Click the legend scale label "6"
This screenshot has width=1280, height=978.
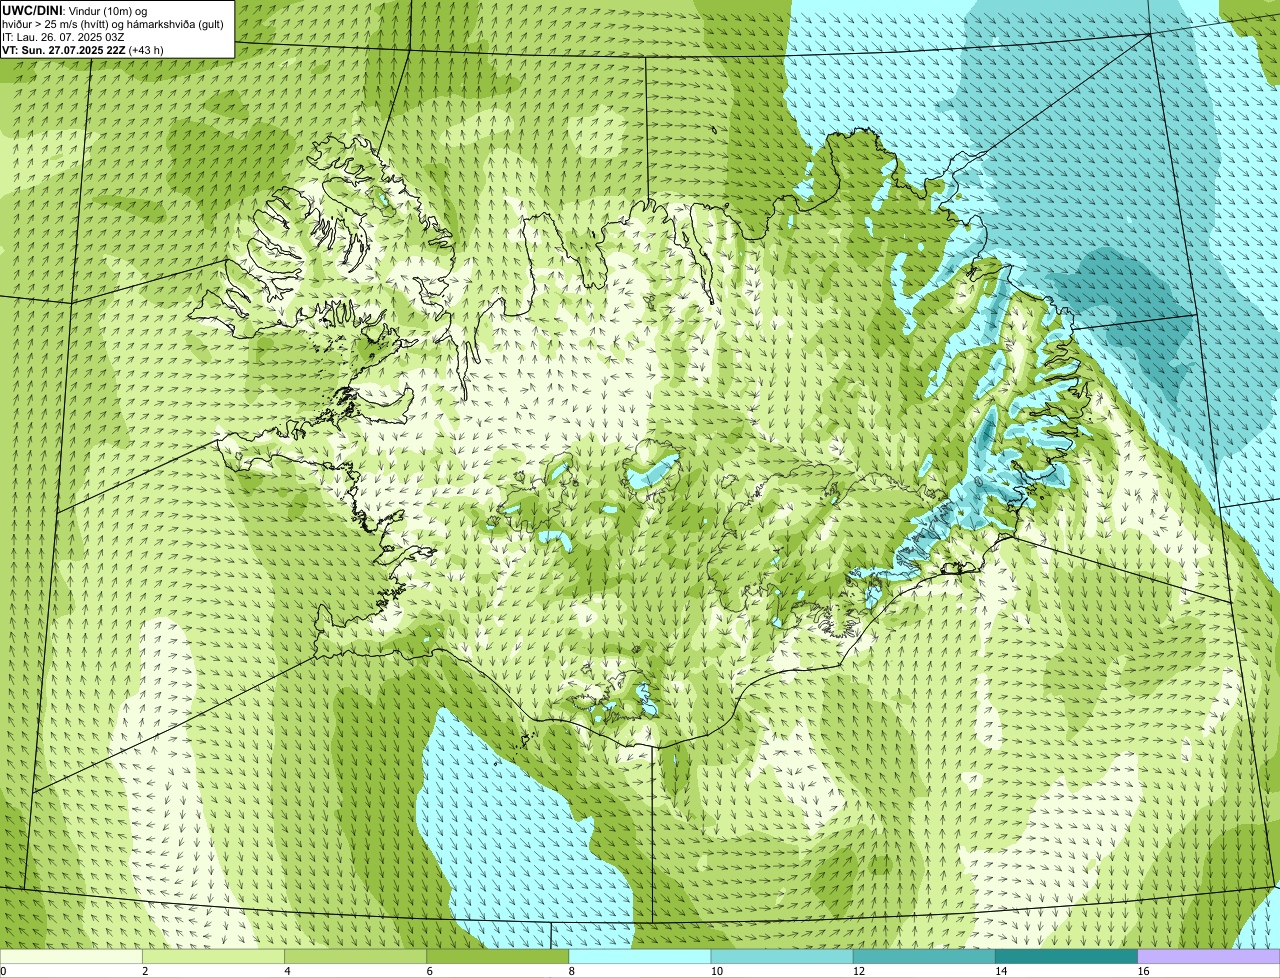click(x=429, y=971)
